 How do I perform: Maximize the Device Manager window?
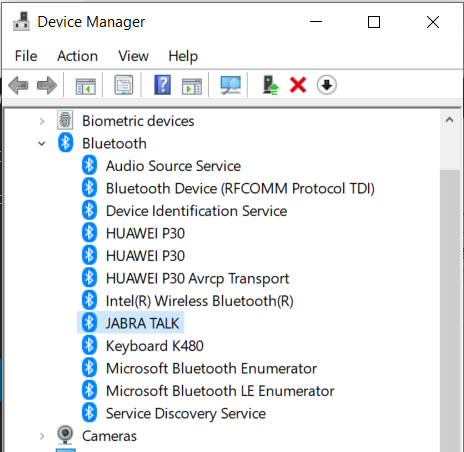point(374,22)
